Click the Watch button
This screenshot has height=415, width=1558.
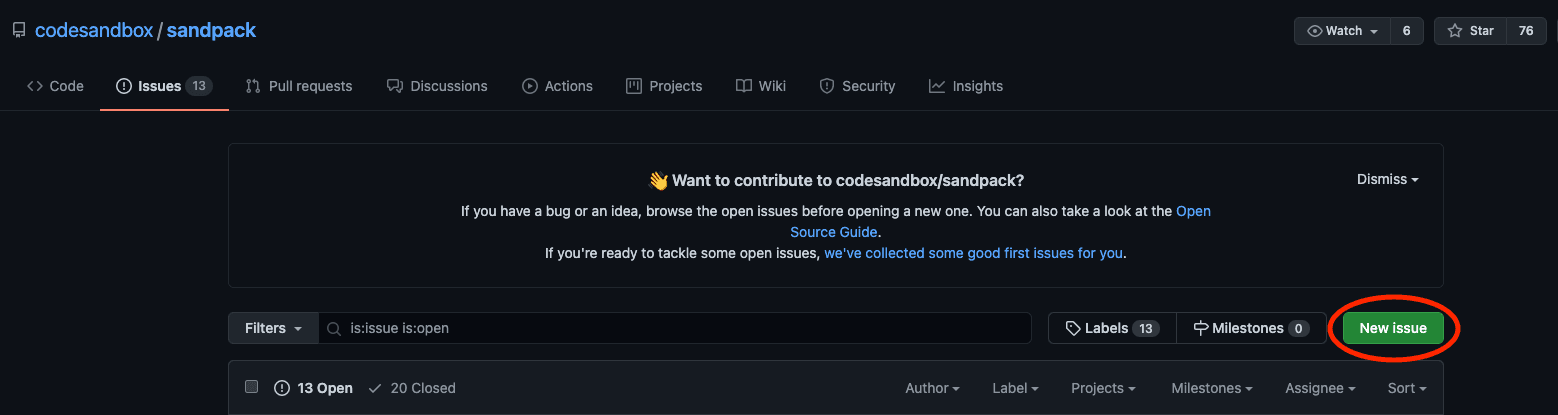(x=1343, y=31)
